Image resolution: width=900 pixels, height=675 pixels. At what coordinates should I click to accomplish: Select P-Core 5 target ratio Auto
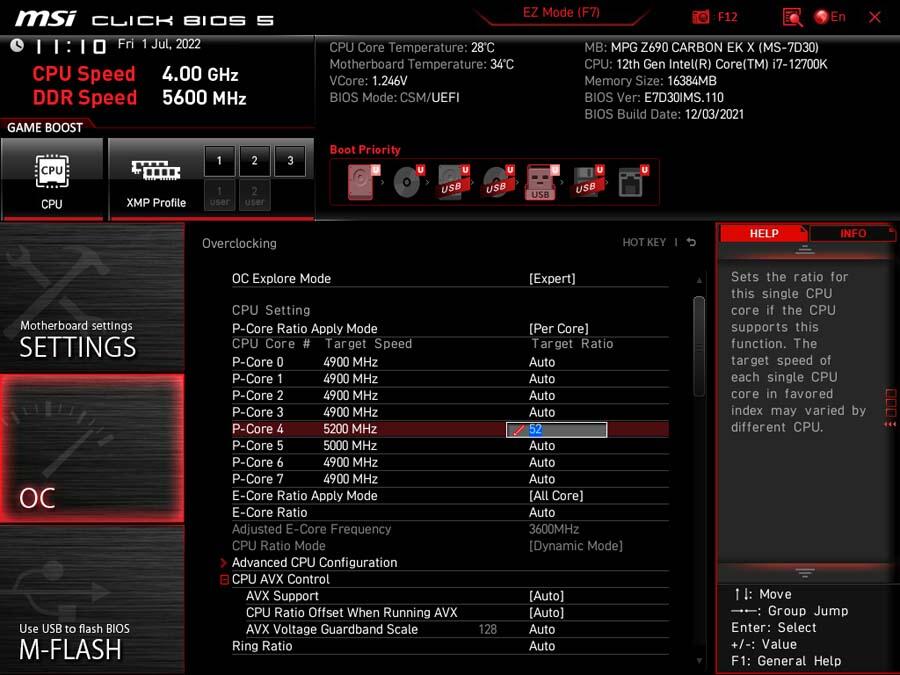[542, 445]
